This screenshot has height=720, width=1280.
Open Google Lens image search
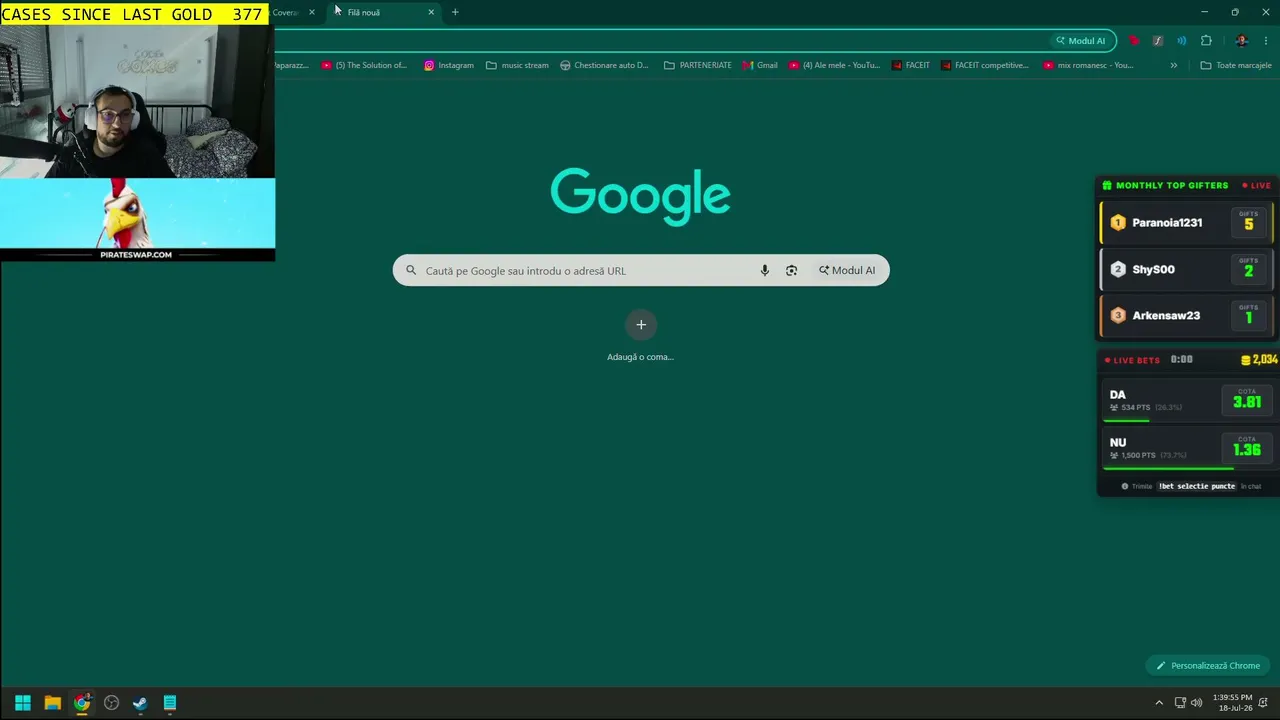(x=791, y=270)
